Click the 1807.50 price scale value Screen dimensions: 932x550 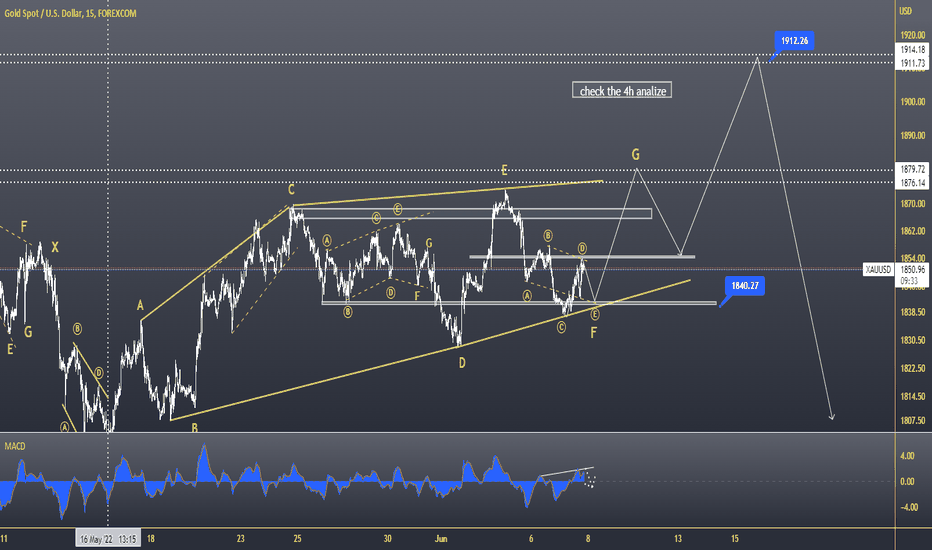(913, 420)
